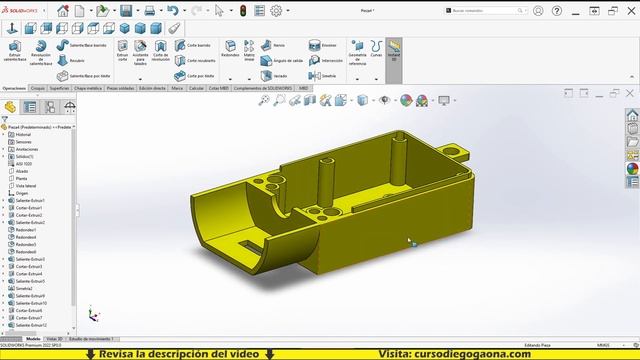
Task: Click the Redondeo fillet tool
Action: coord(230,49)
